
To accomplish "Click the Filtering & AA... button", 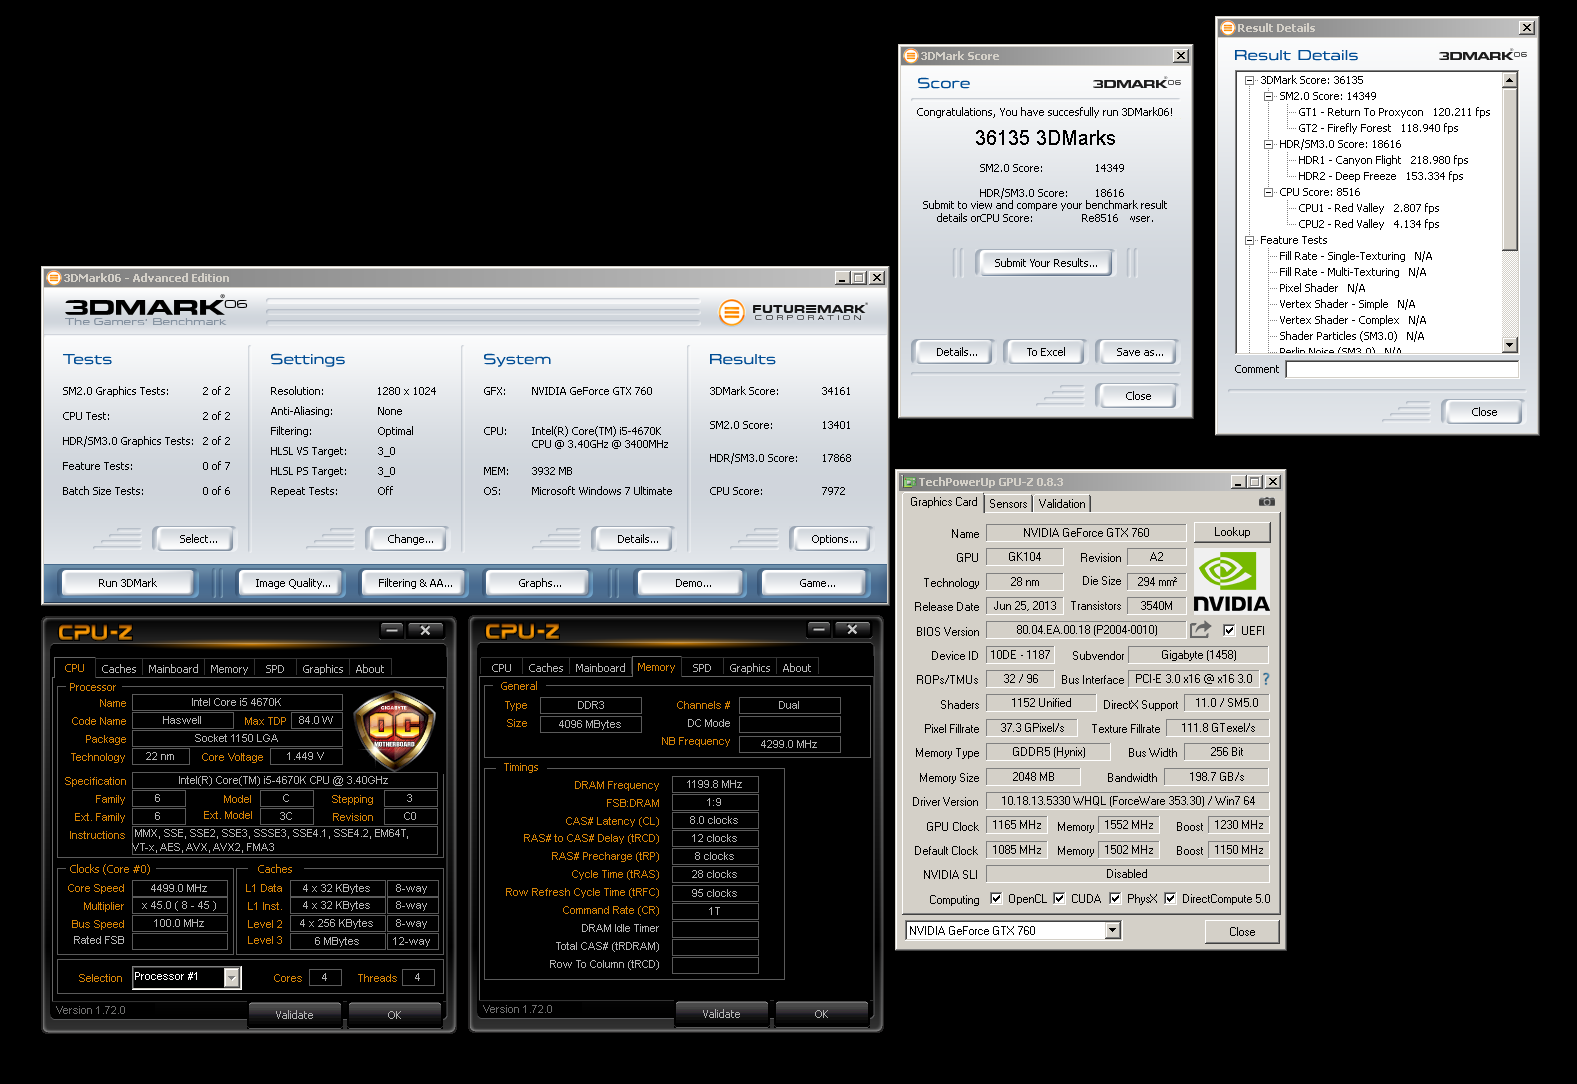I will [415, 583].
